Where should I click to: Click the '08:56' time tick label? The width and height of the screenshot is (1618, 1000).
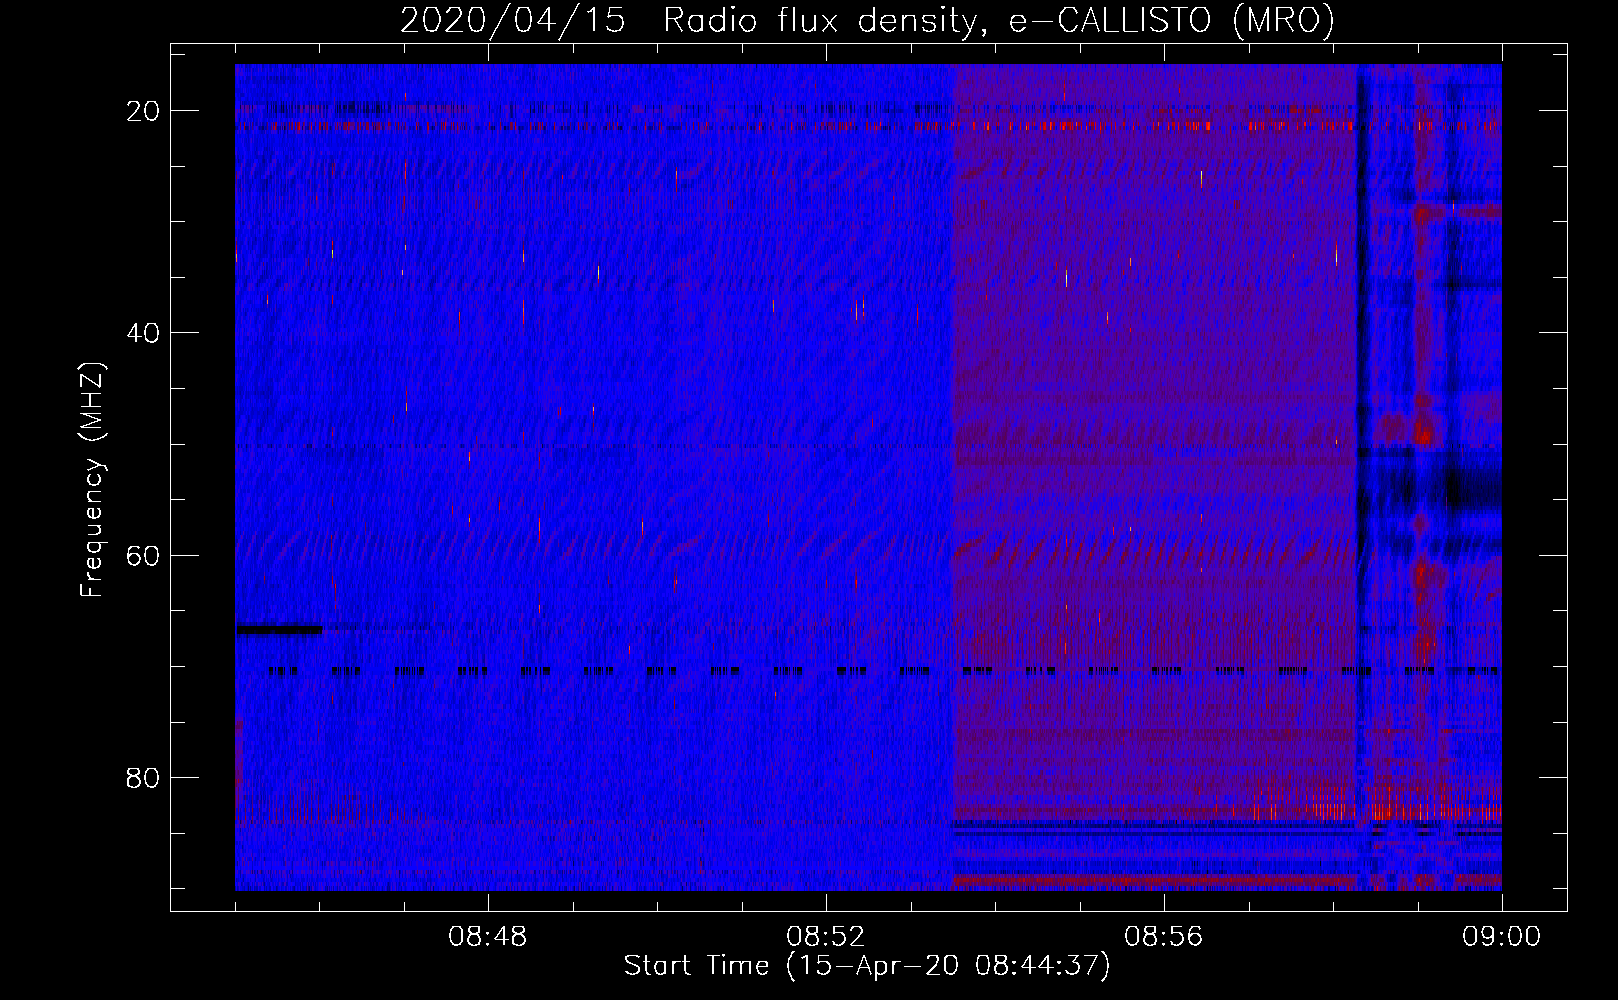click(1164, 937)
